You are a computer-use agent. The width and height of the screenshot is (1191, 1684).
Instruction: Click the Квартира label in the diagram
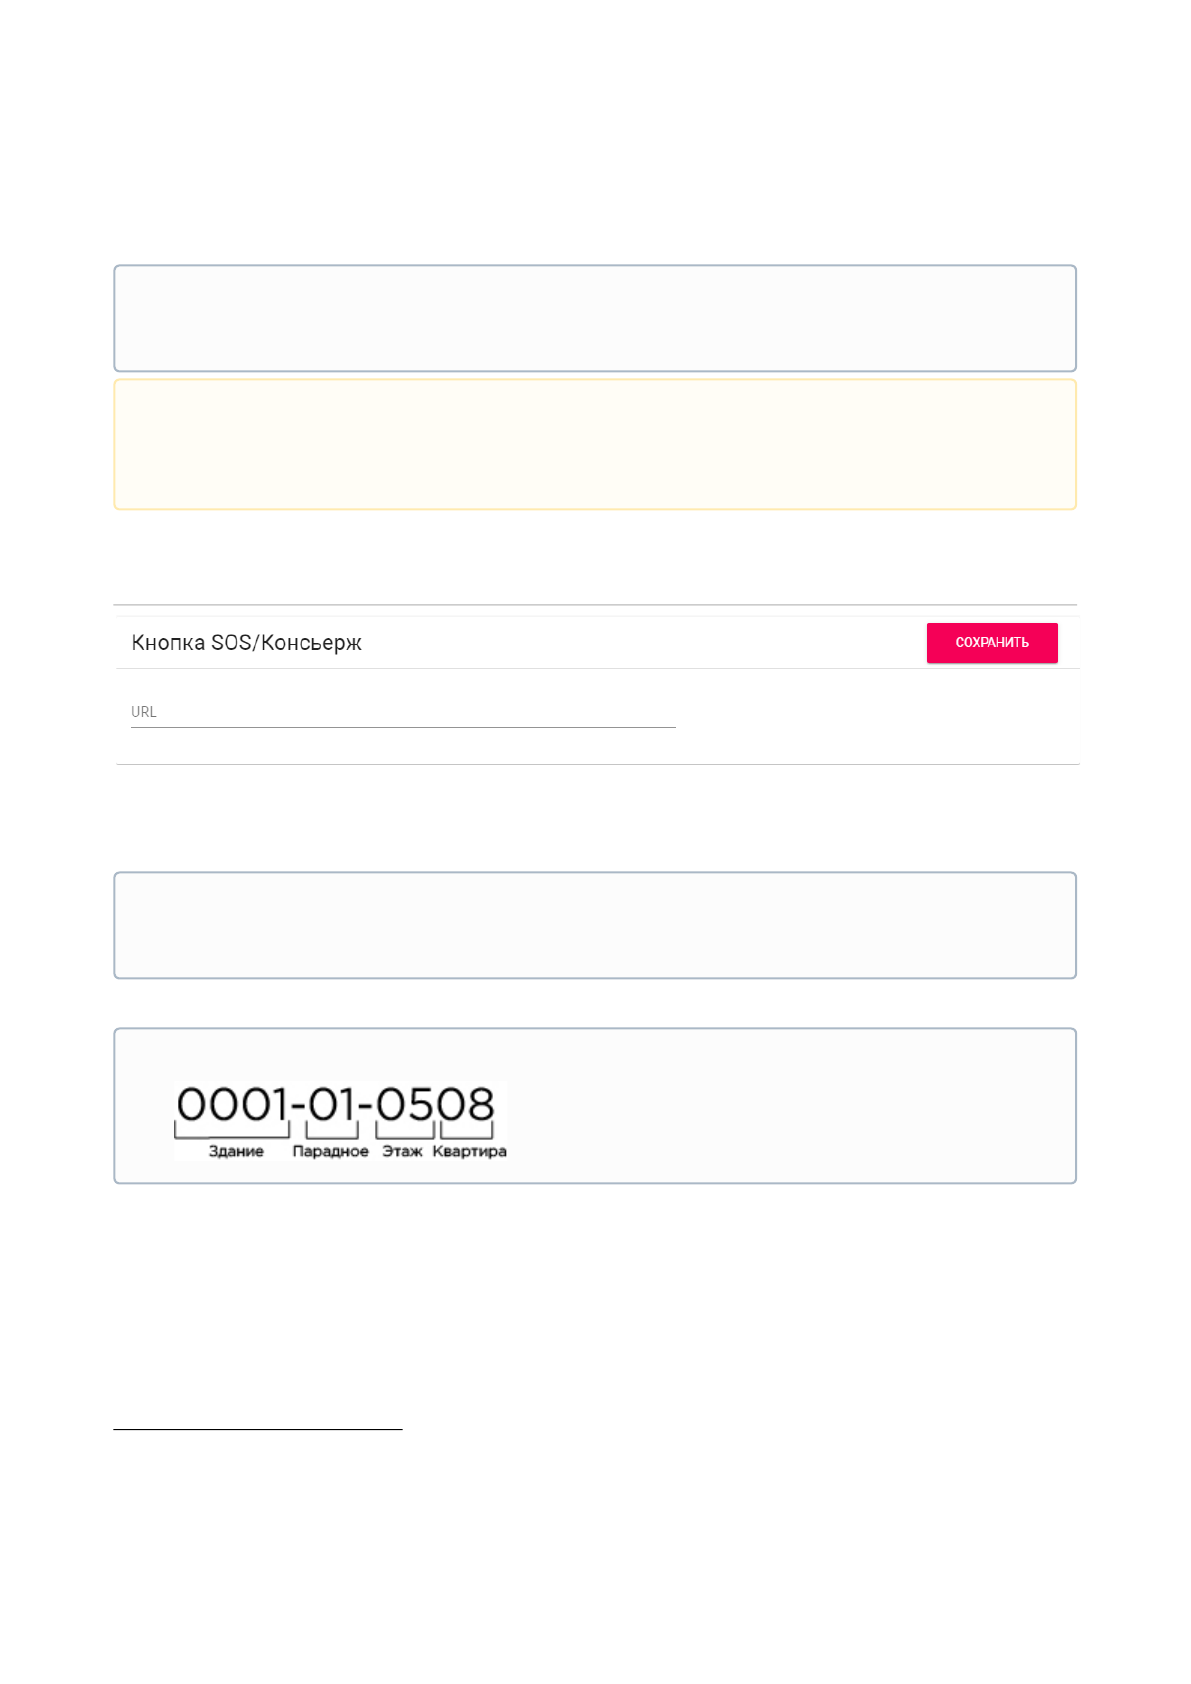[x=469, y=1152]
